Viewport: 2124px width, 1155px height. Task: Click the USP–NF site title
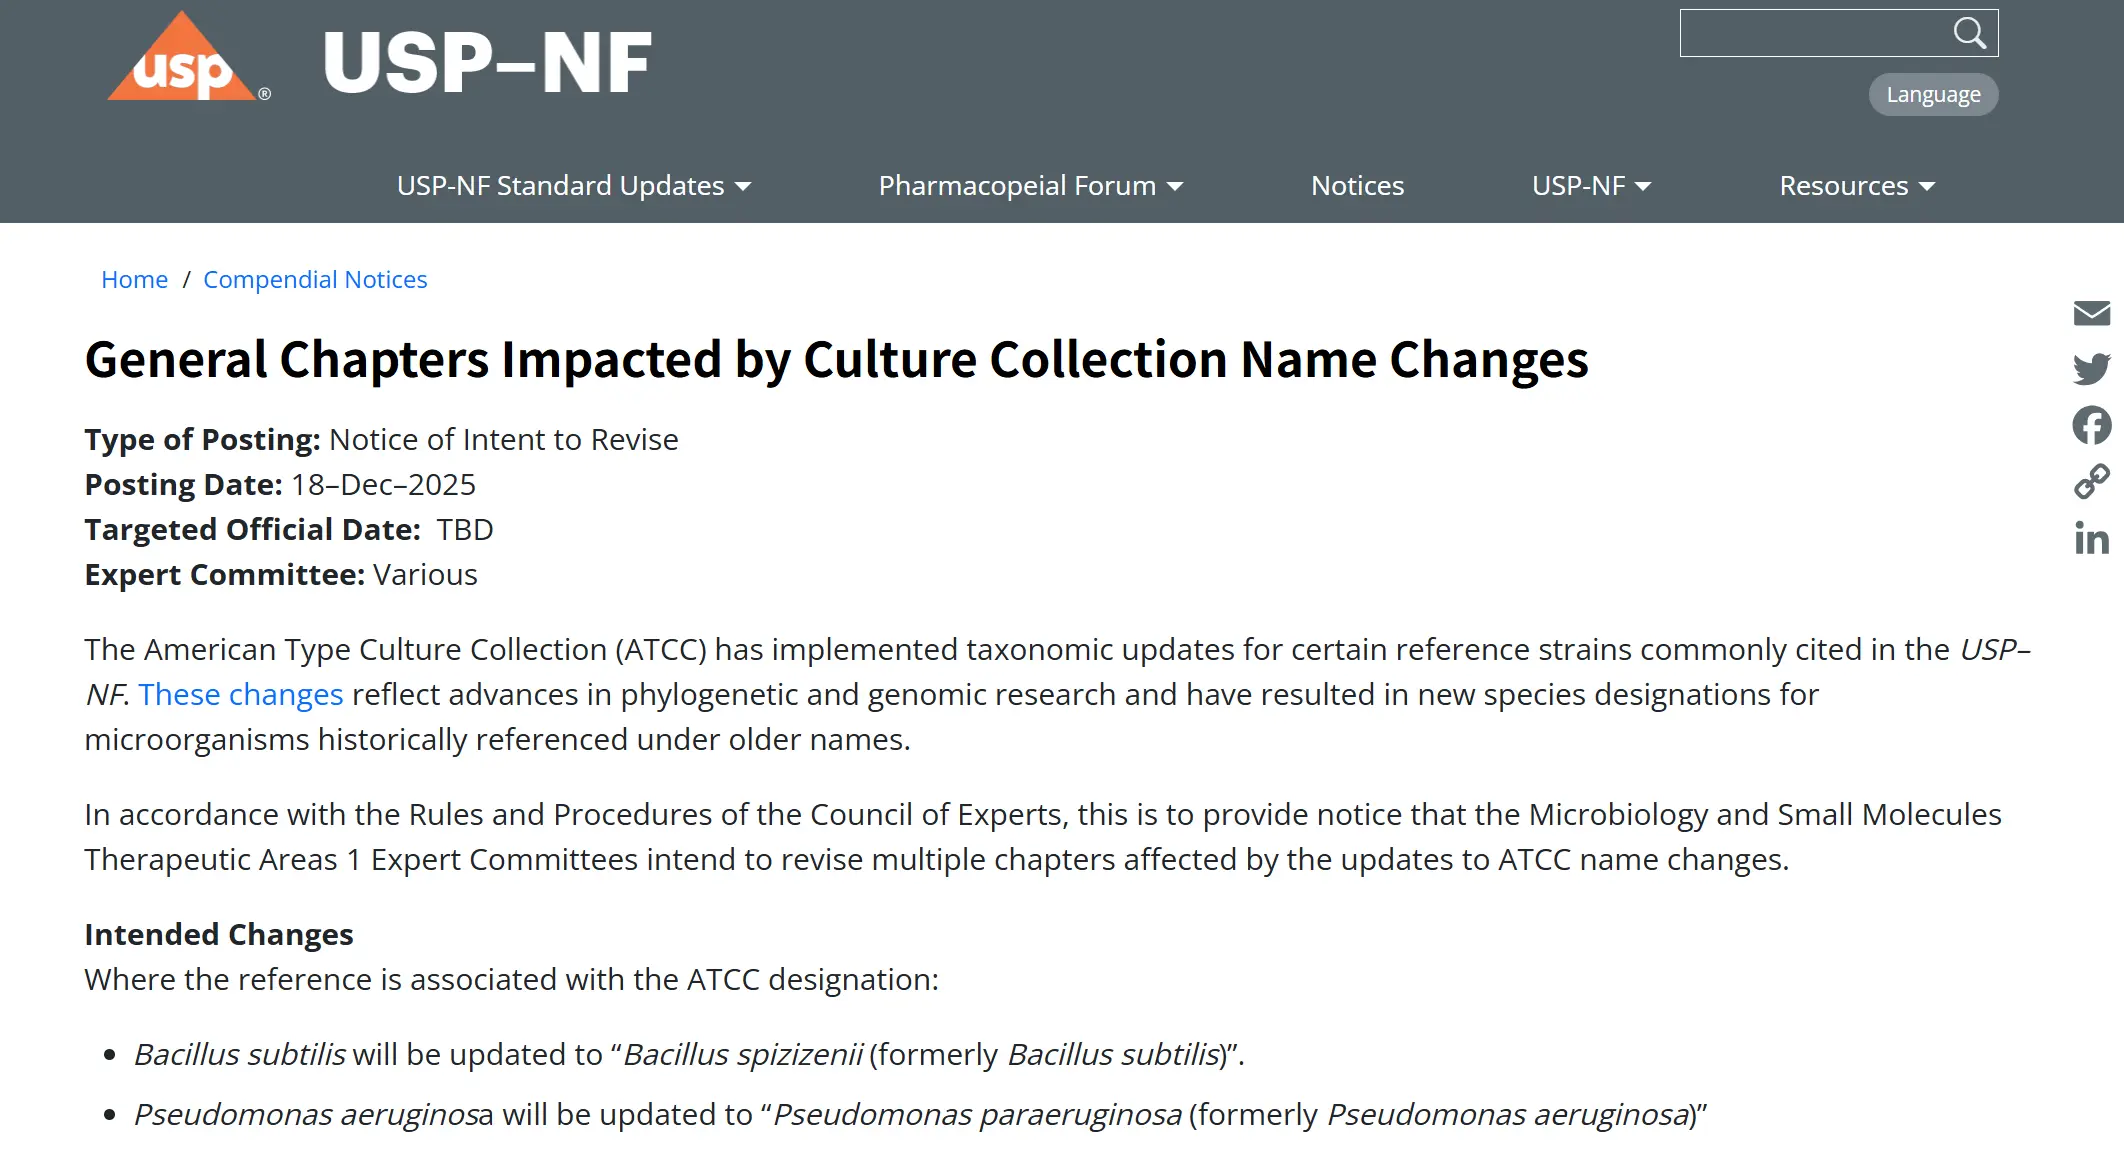click(x=487, y=63)
